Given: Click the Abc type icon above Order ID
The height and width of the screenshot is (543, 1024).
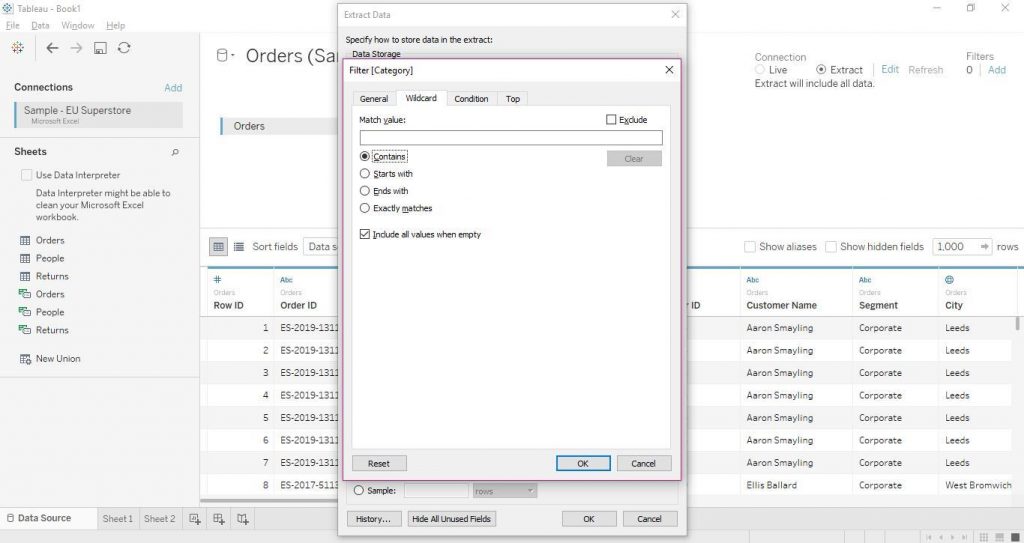Looking at the screenshot, I should click(x=286, y=280).
